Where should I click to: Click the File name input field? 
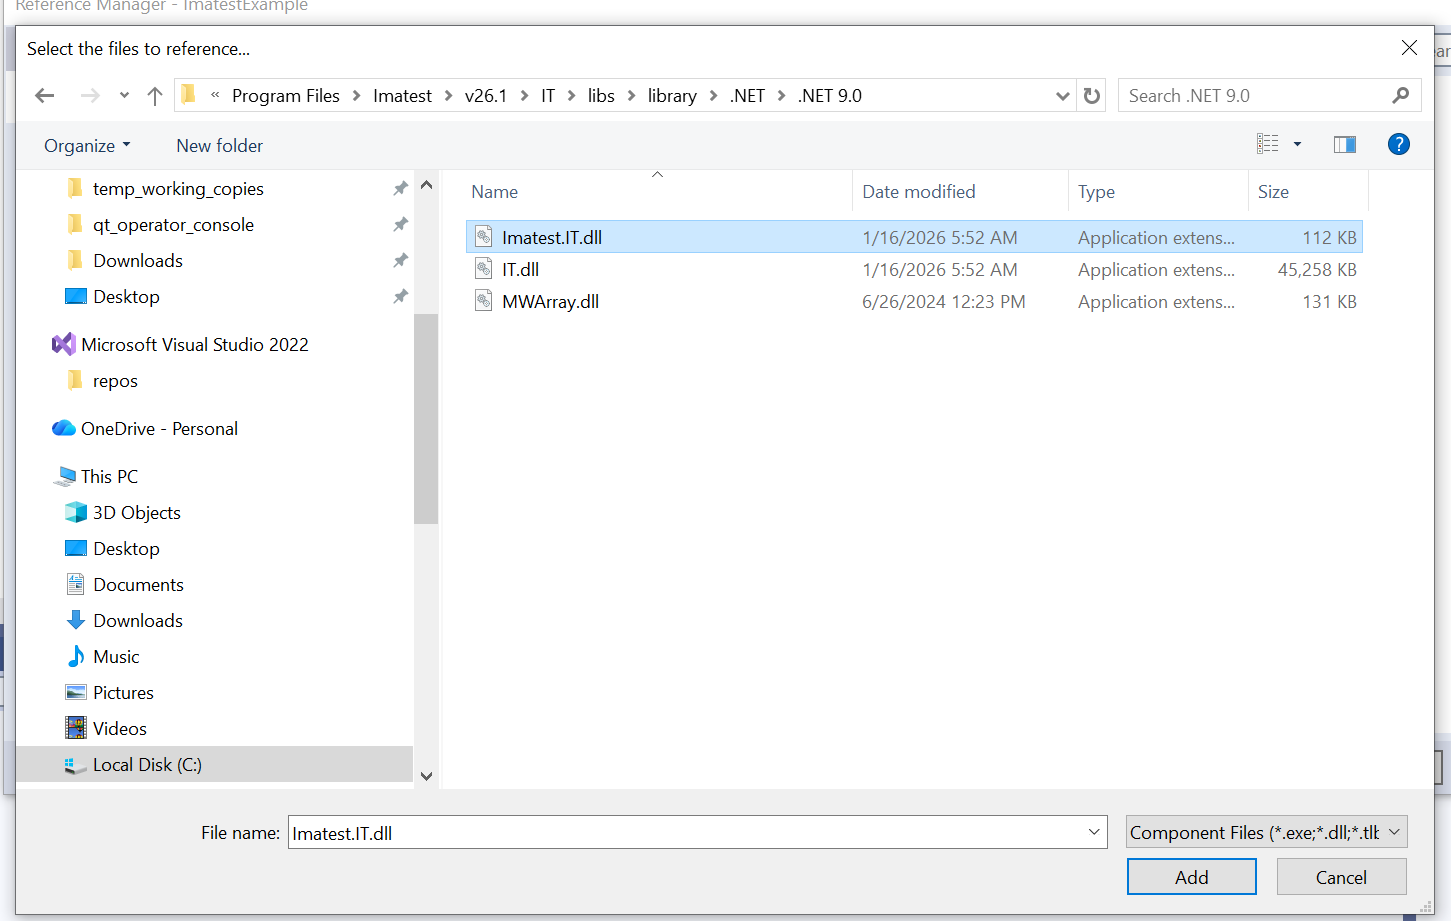[697, 833]
